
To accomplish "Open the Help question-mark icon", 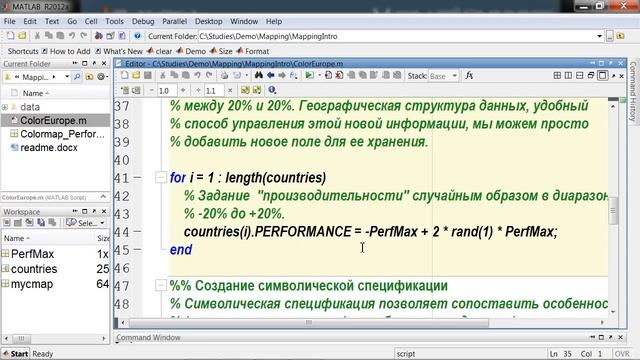I will [x=137, y=36].
